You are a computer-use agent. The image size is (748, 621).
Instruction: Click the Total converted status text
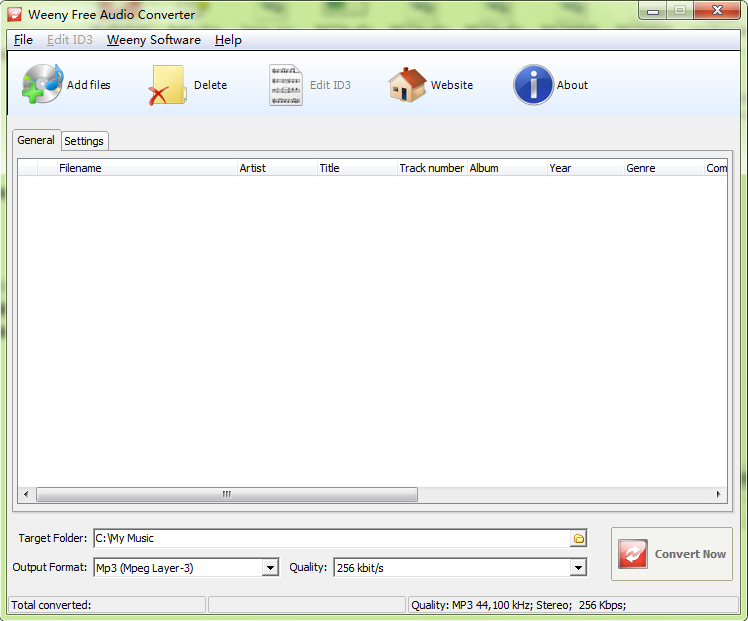(x=51, y=605)
